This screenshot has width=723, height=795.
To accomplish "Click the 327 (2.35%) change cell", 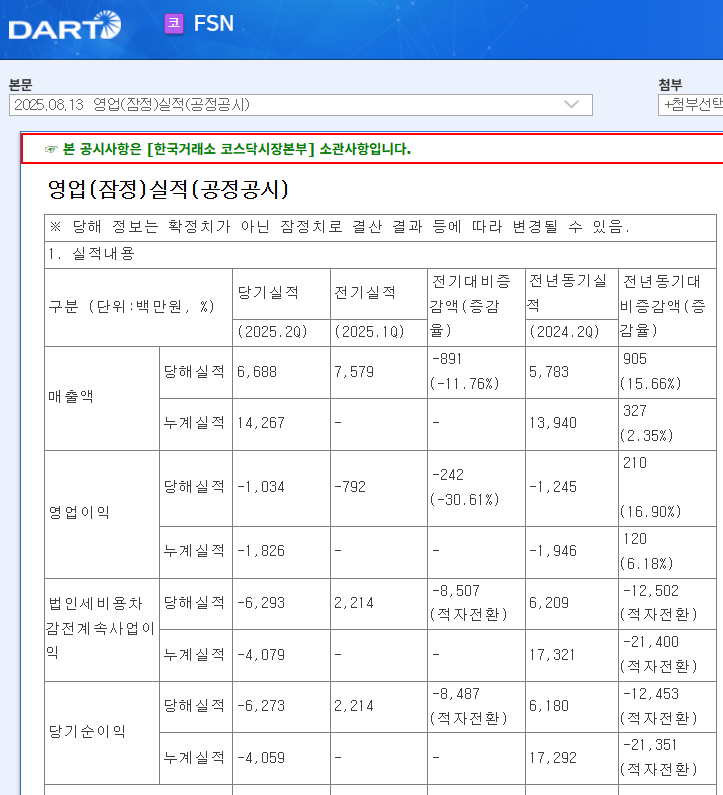I will (667, 424).
